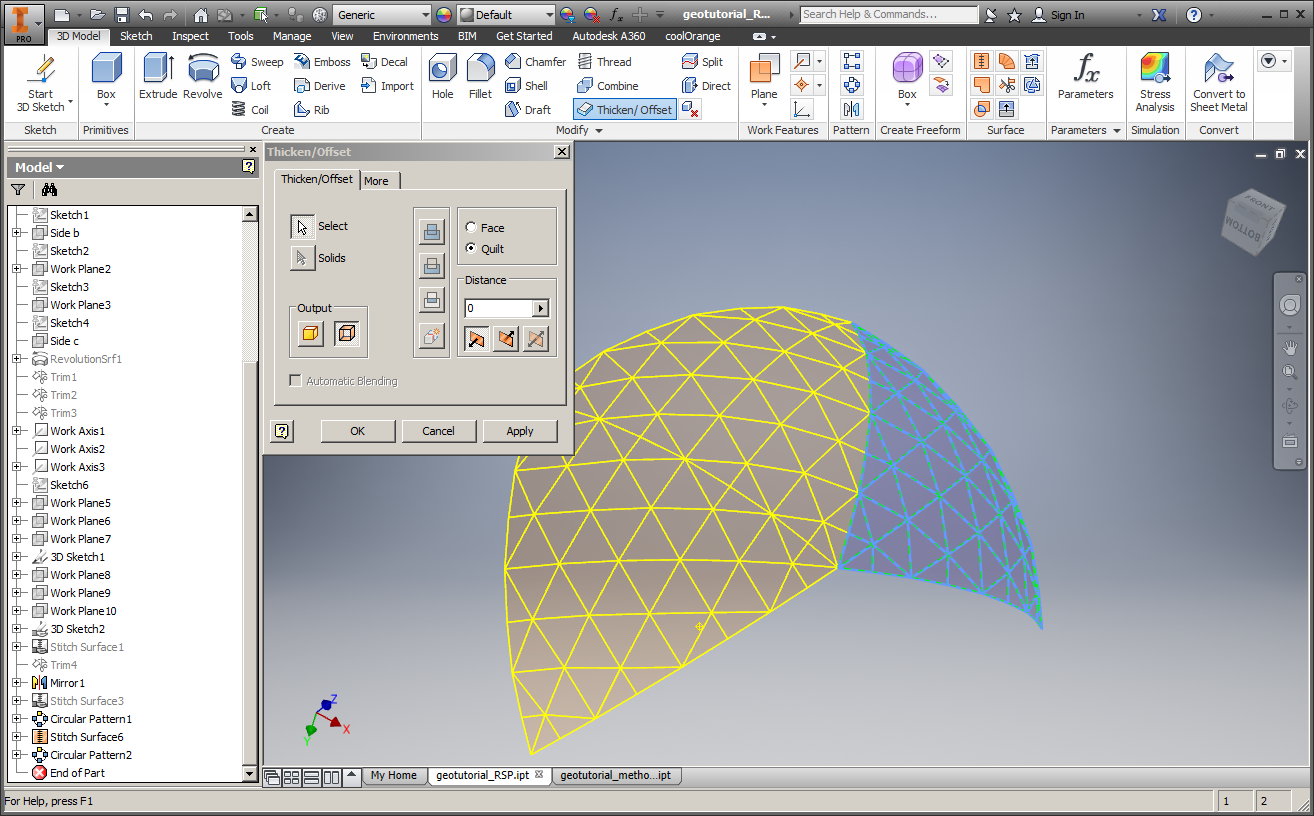
Task: Select the Direct edit tool
Action: 706,86
